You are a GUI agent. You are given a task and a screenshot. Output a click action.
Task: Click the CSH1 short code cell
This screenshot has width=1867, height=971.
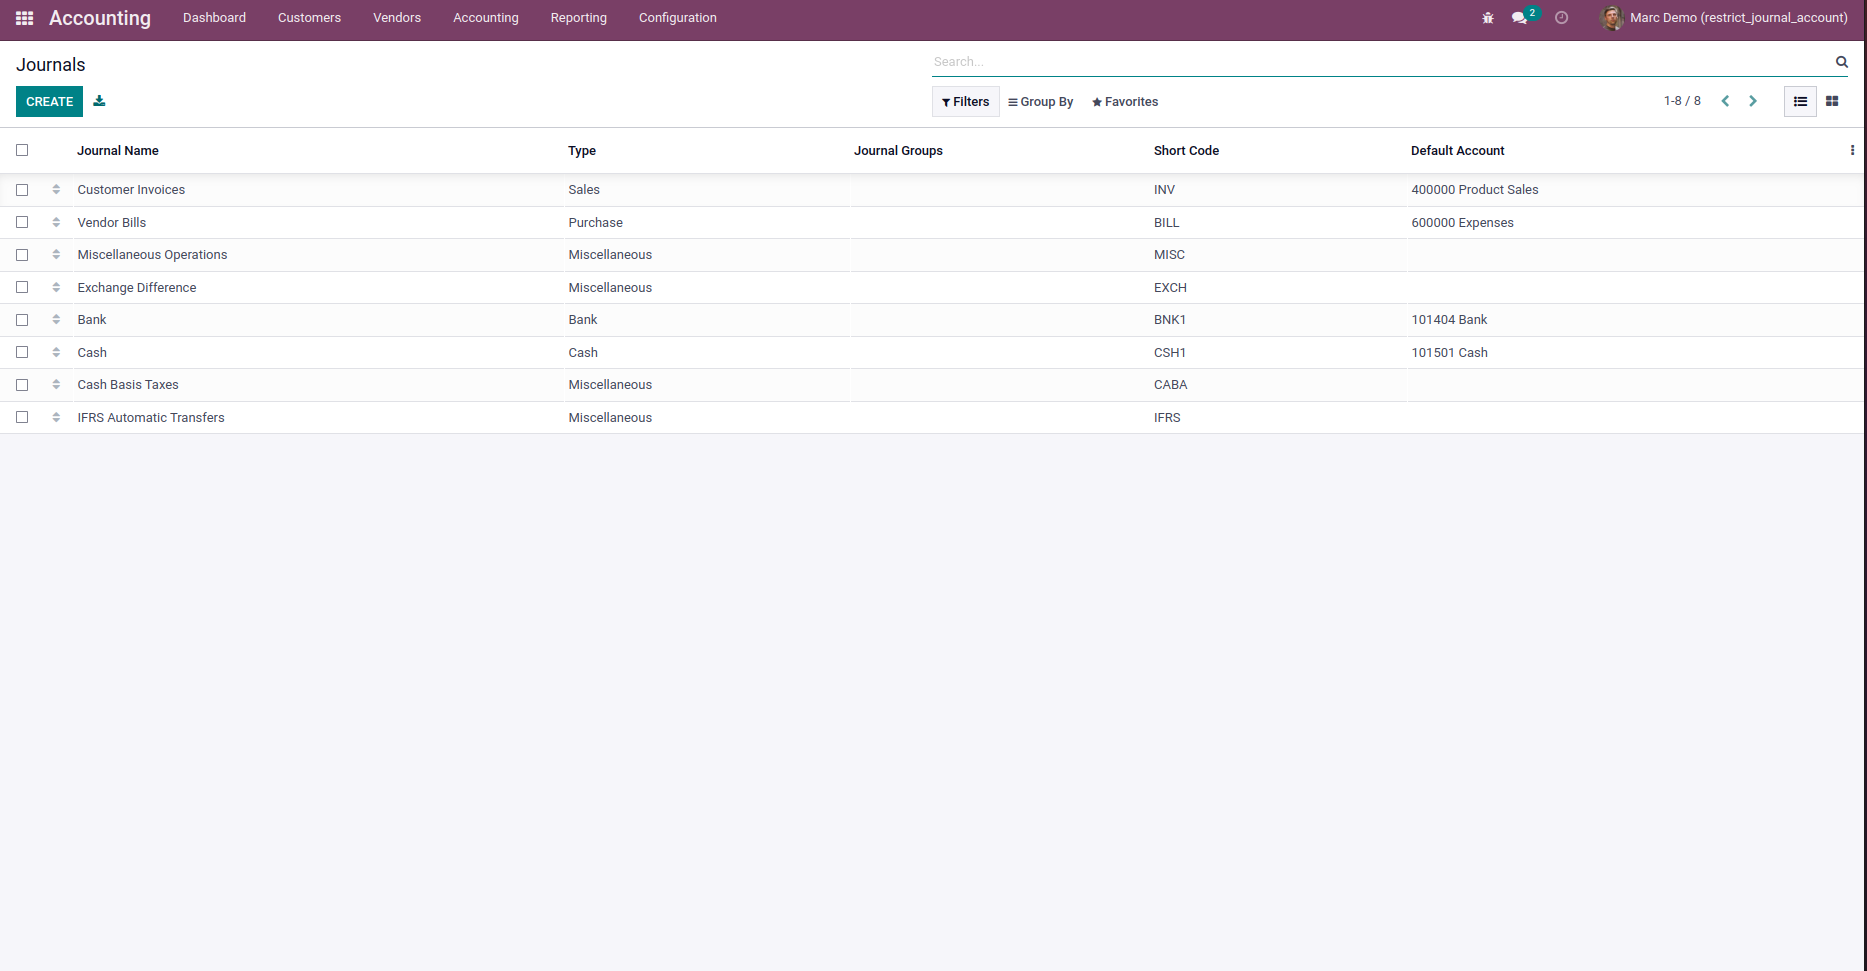1170,353
